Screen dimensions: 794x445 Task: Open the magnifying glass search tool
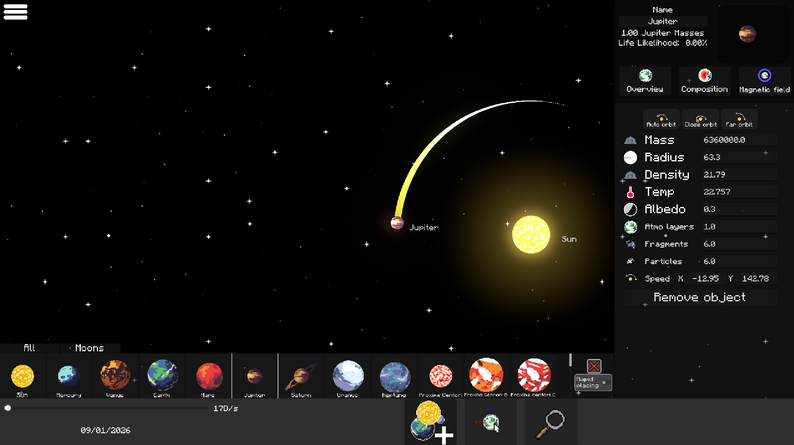[x=551, y=422]
